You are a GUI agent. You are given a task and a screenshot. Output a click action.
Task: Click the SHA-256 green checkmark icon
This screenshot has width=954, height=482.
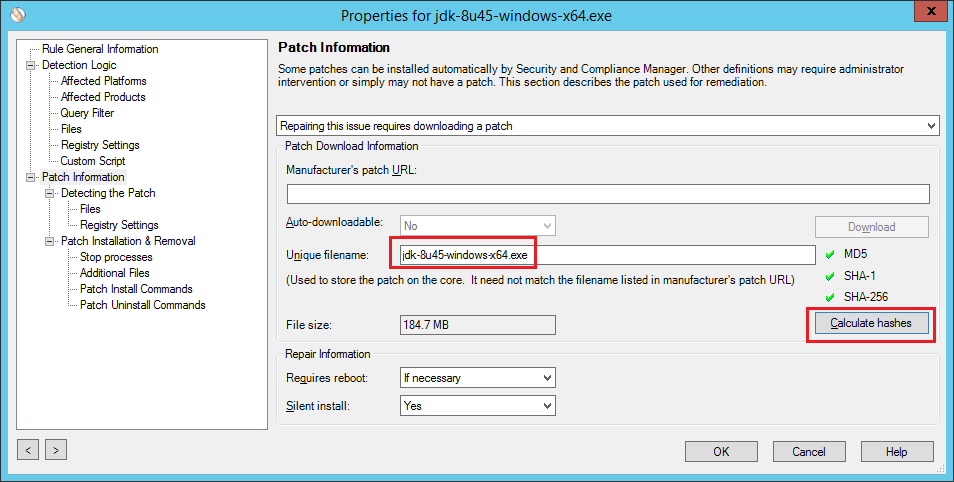[828, 297]
